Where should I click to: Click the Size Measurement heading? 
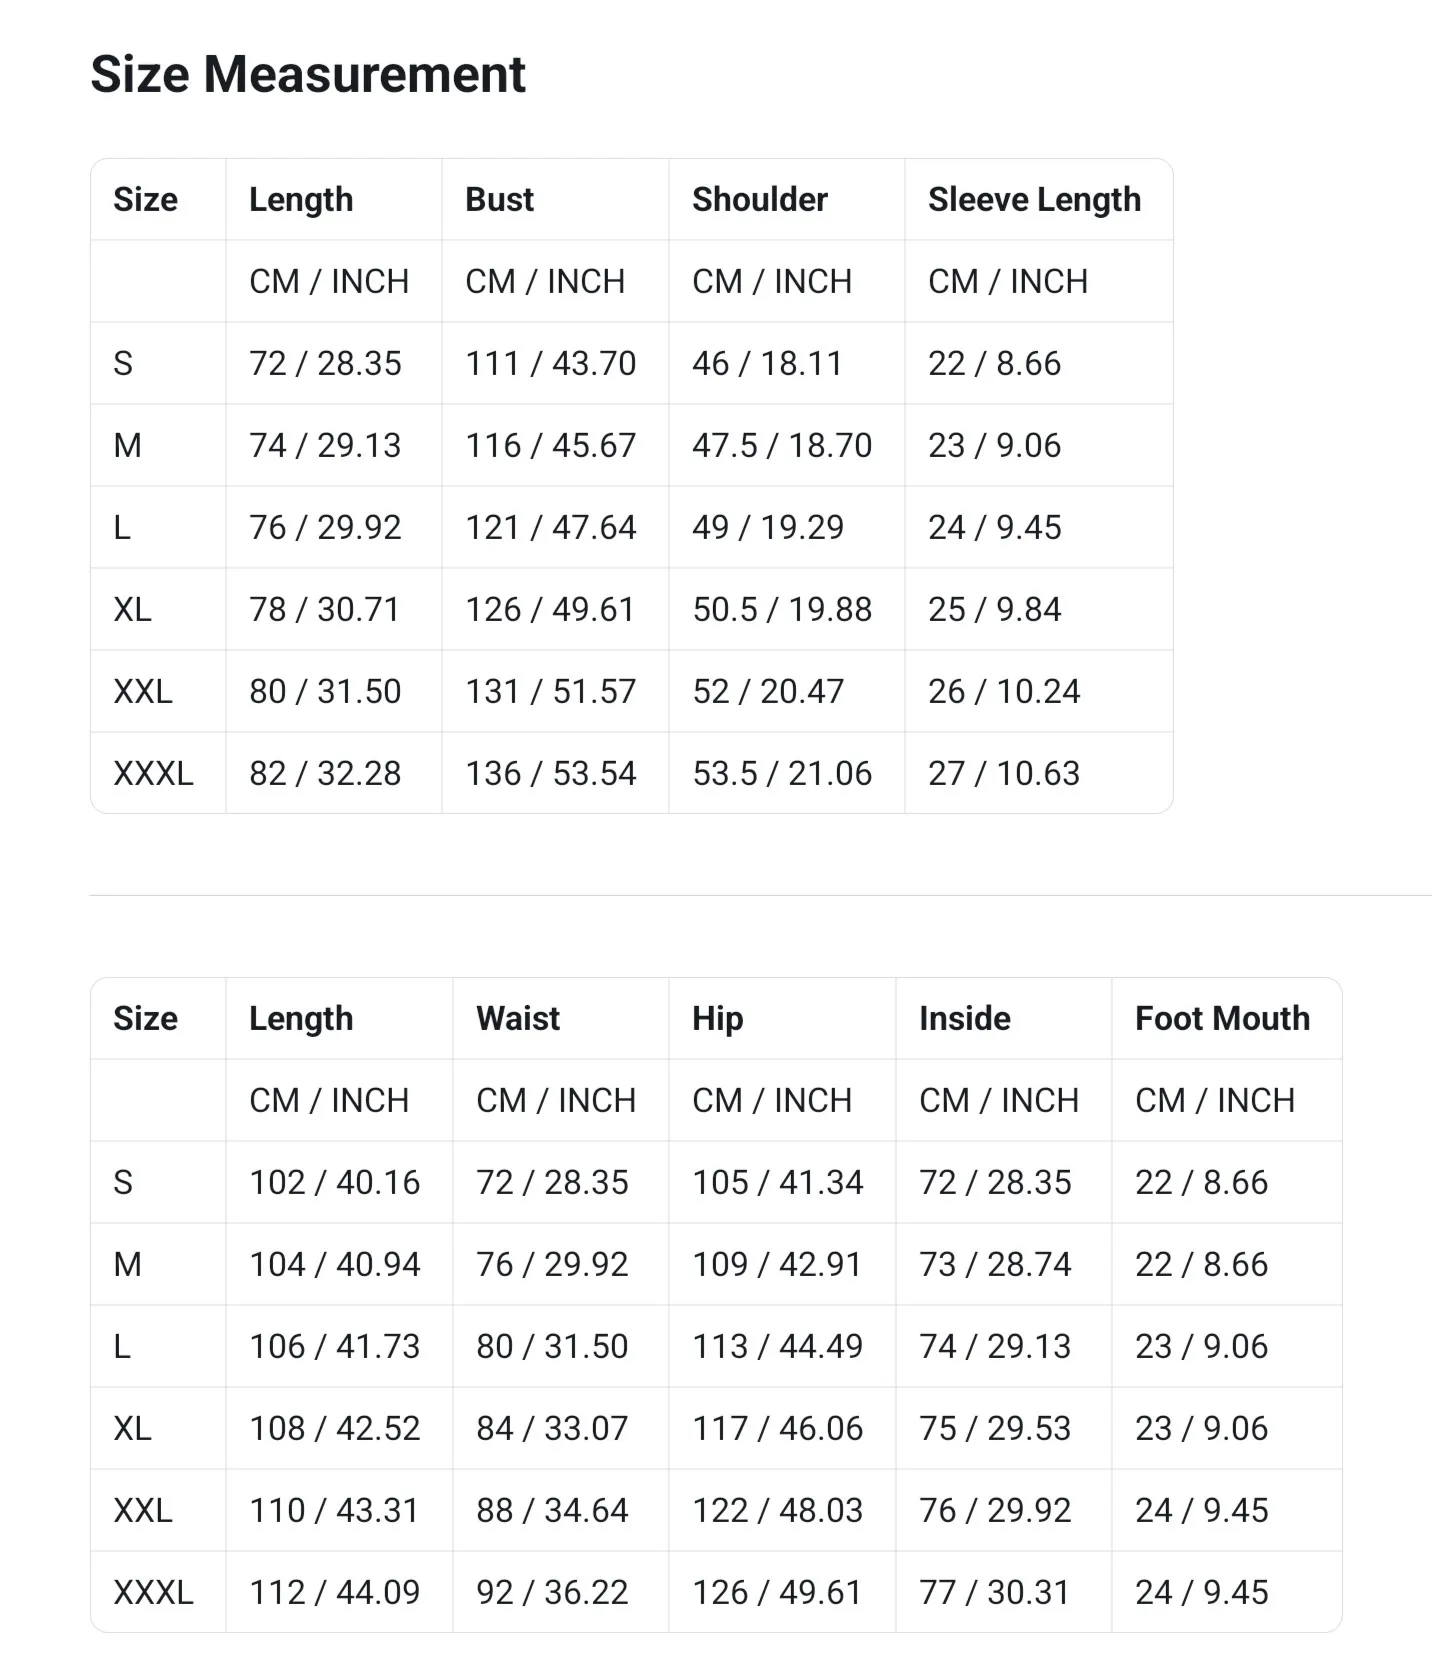308,74
